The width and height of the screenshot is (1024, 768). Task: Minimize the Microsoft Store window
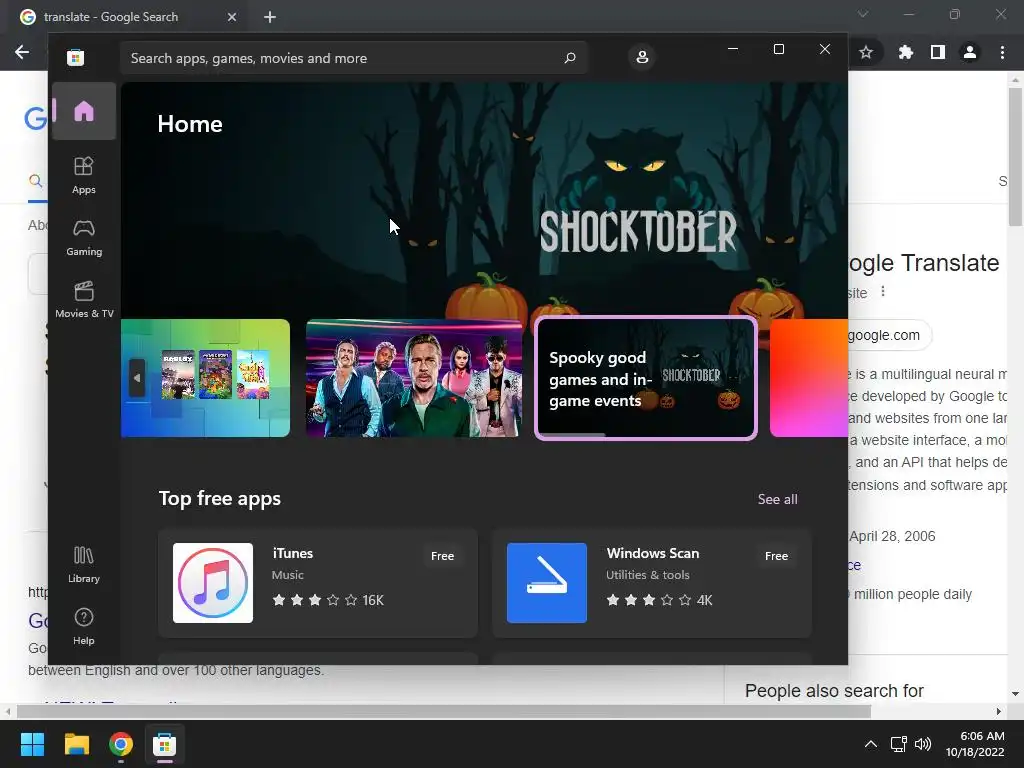(x=733, y=49)
